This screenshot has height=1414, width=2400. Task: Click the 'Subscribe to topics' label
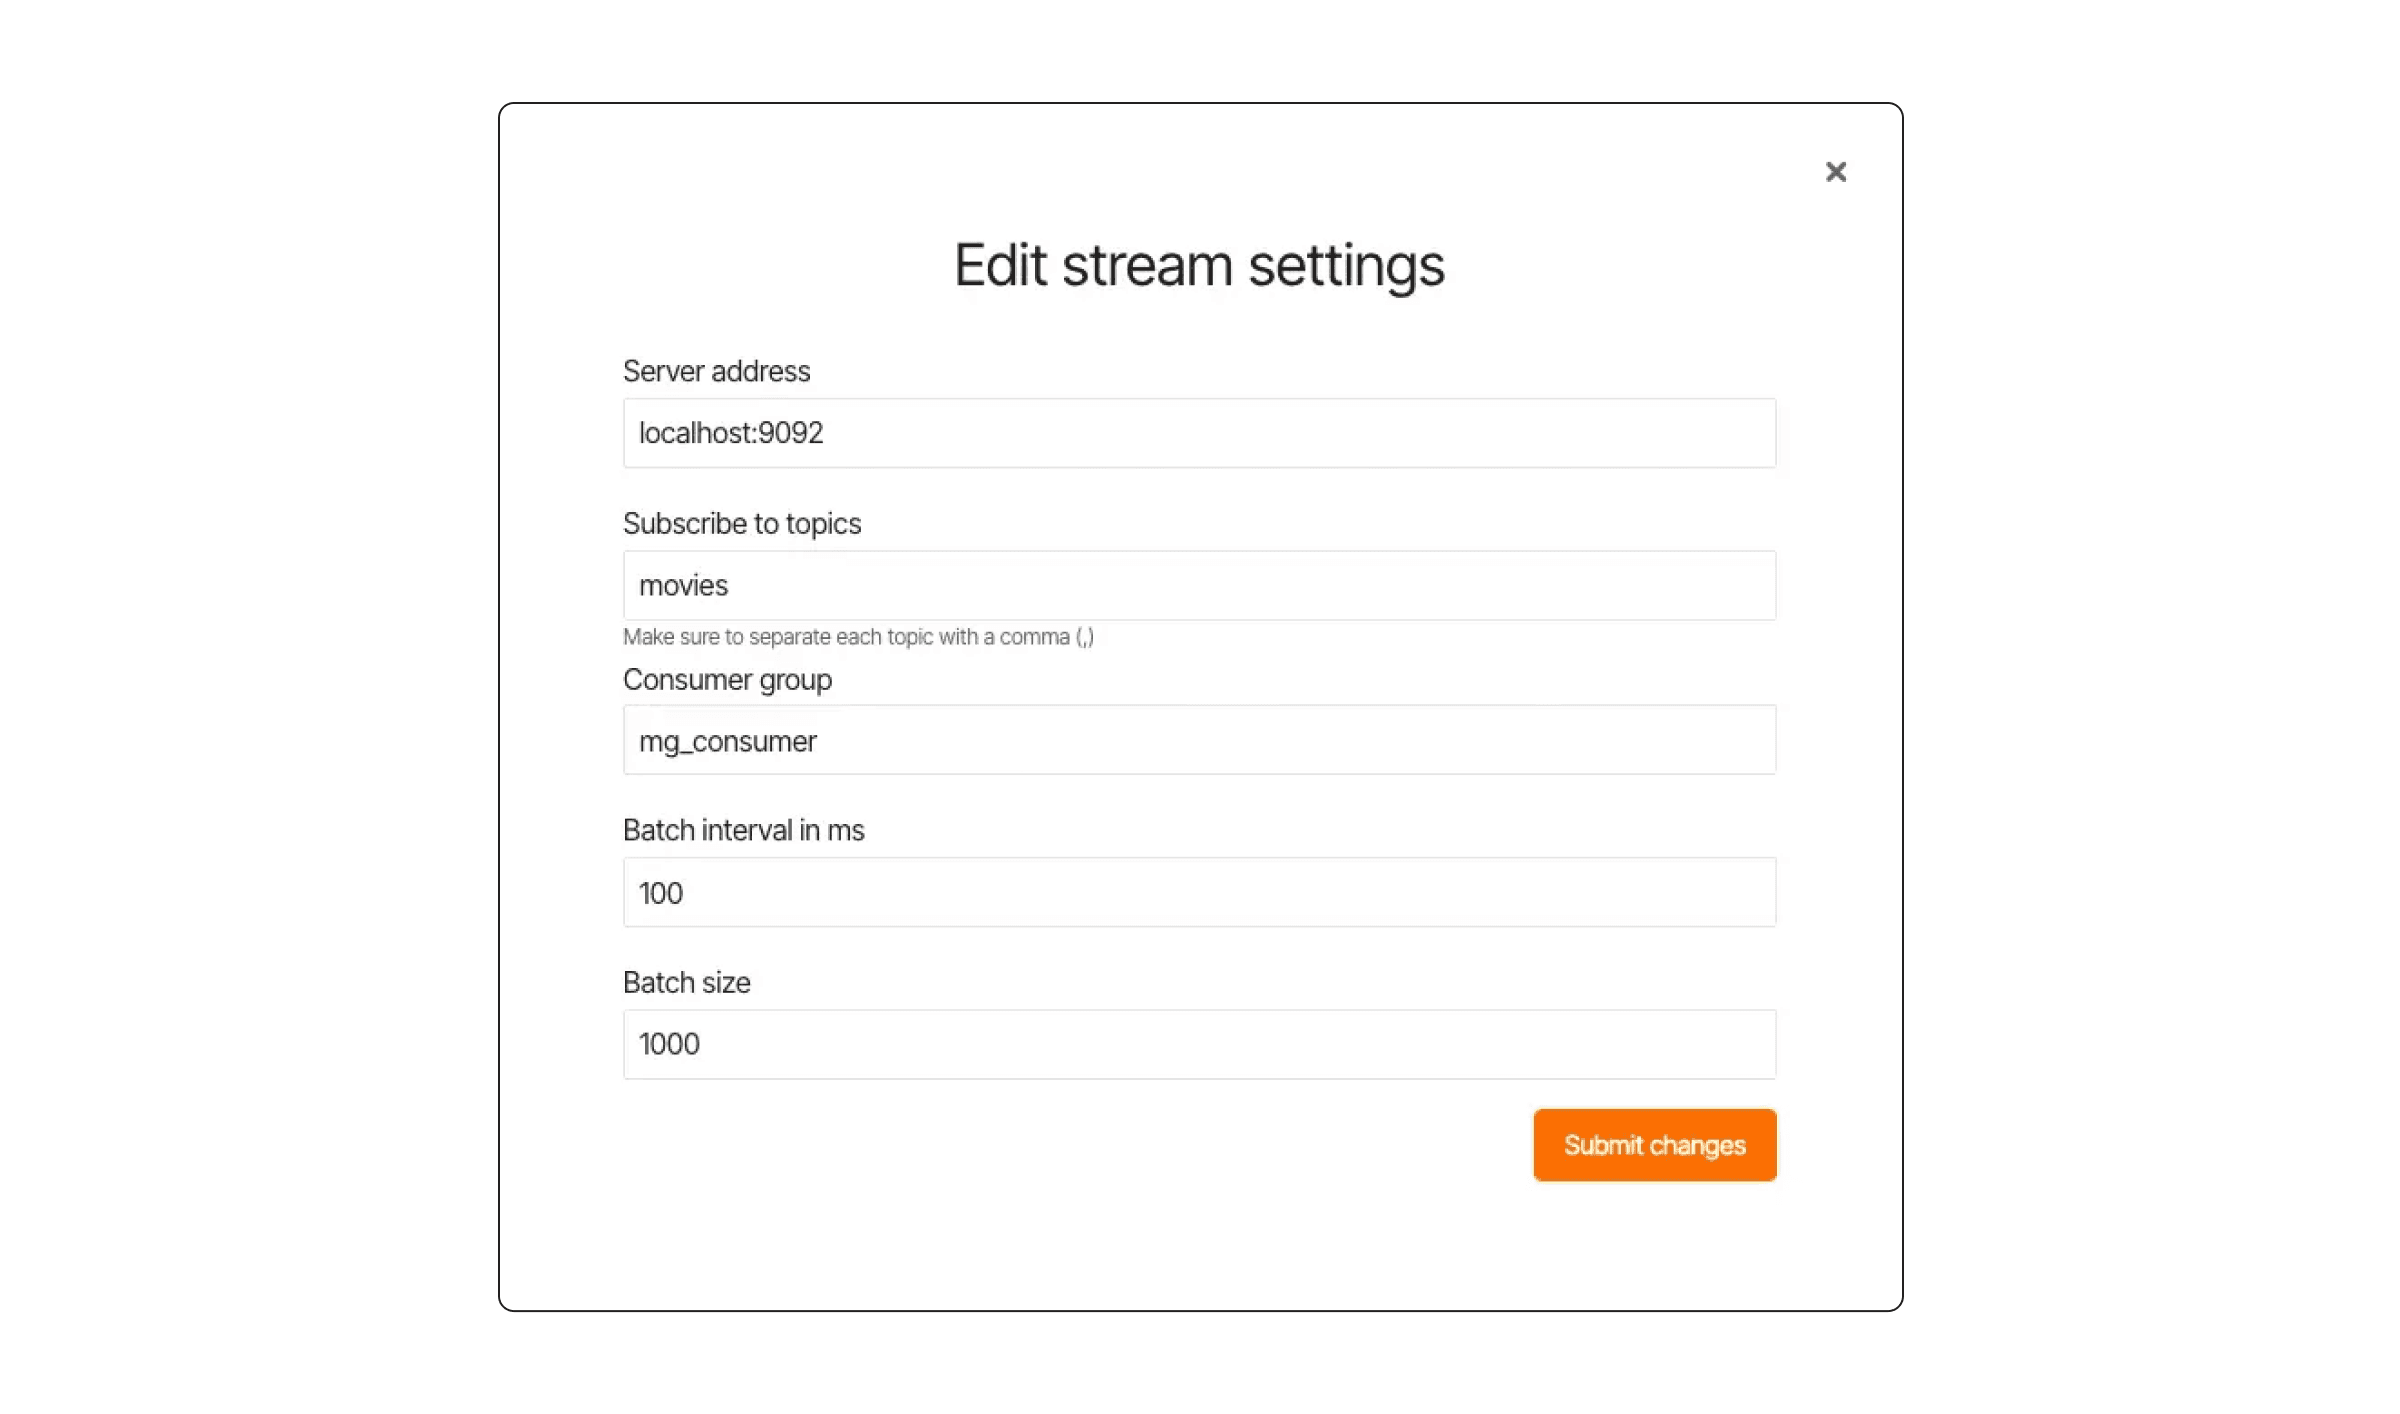click(741, 523)
